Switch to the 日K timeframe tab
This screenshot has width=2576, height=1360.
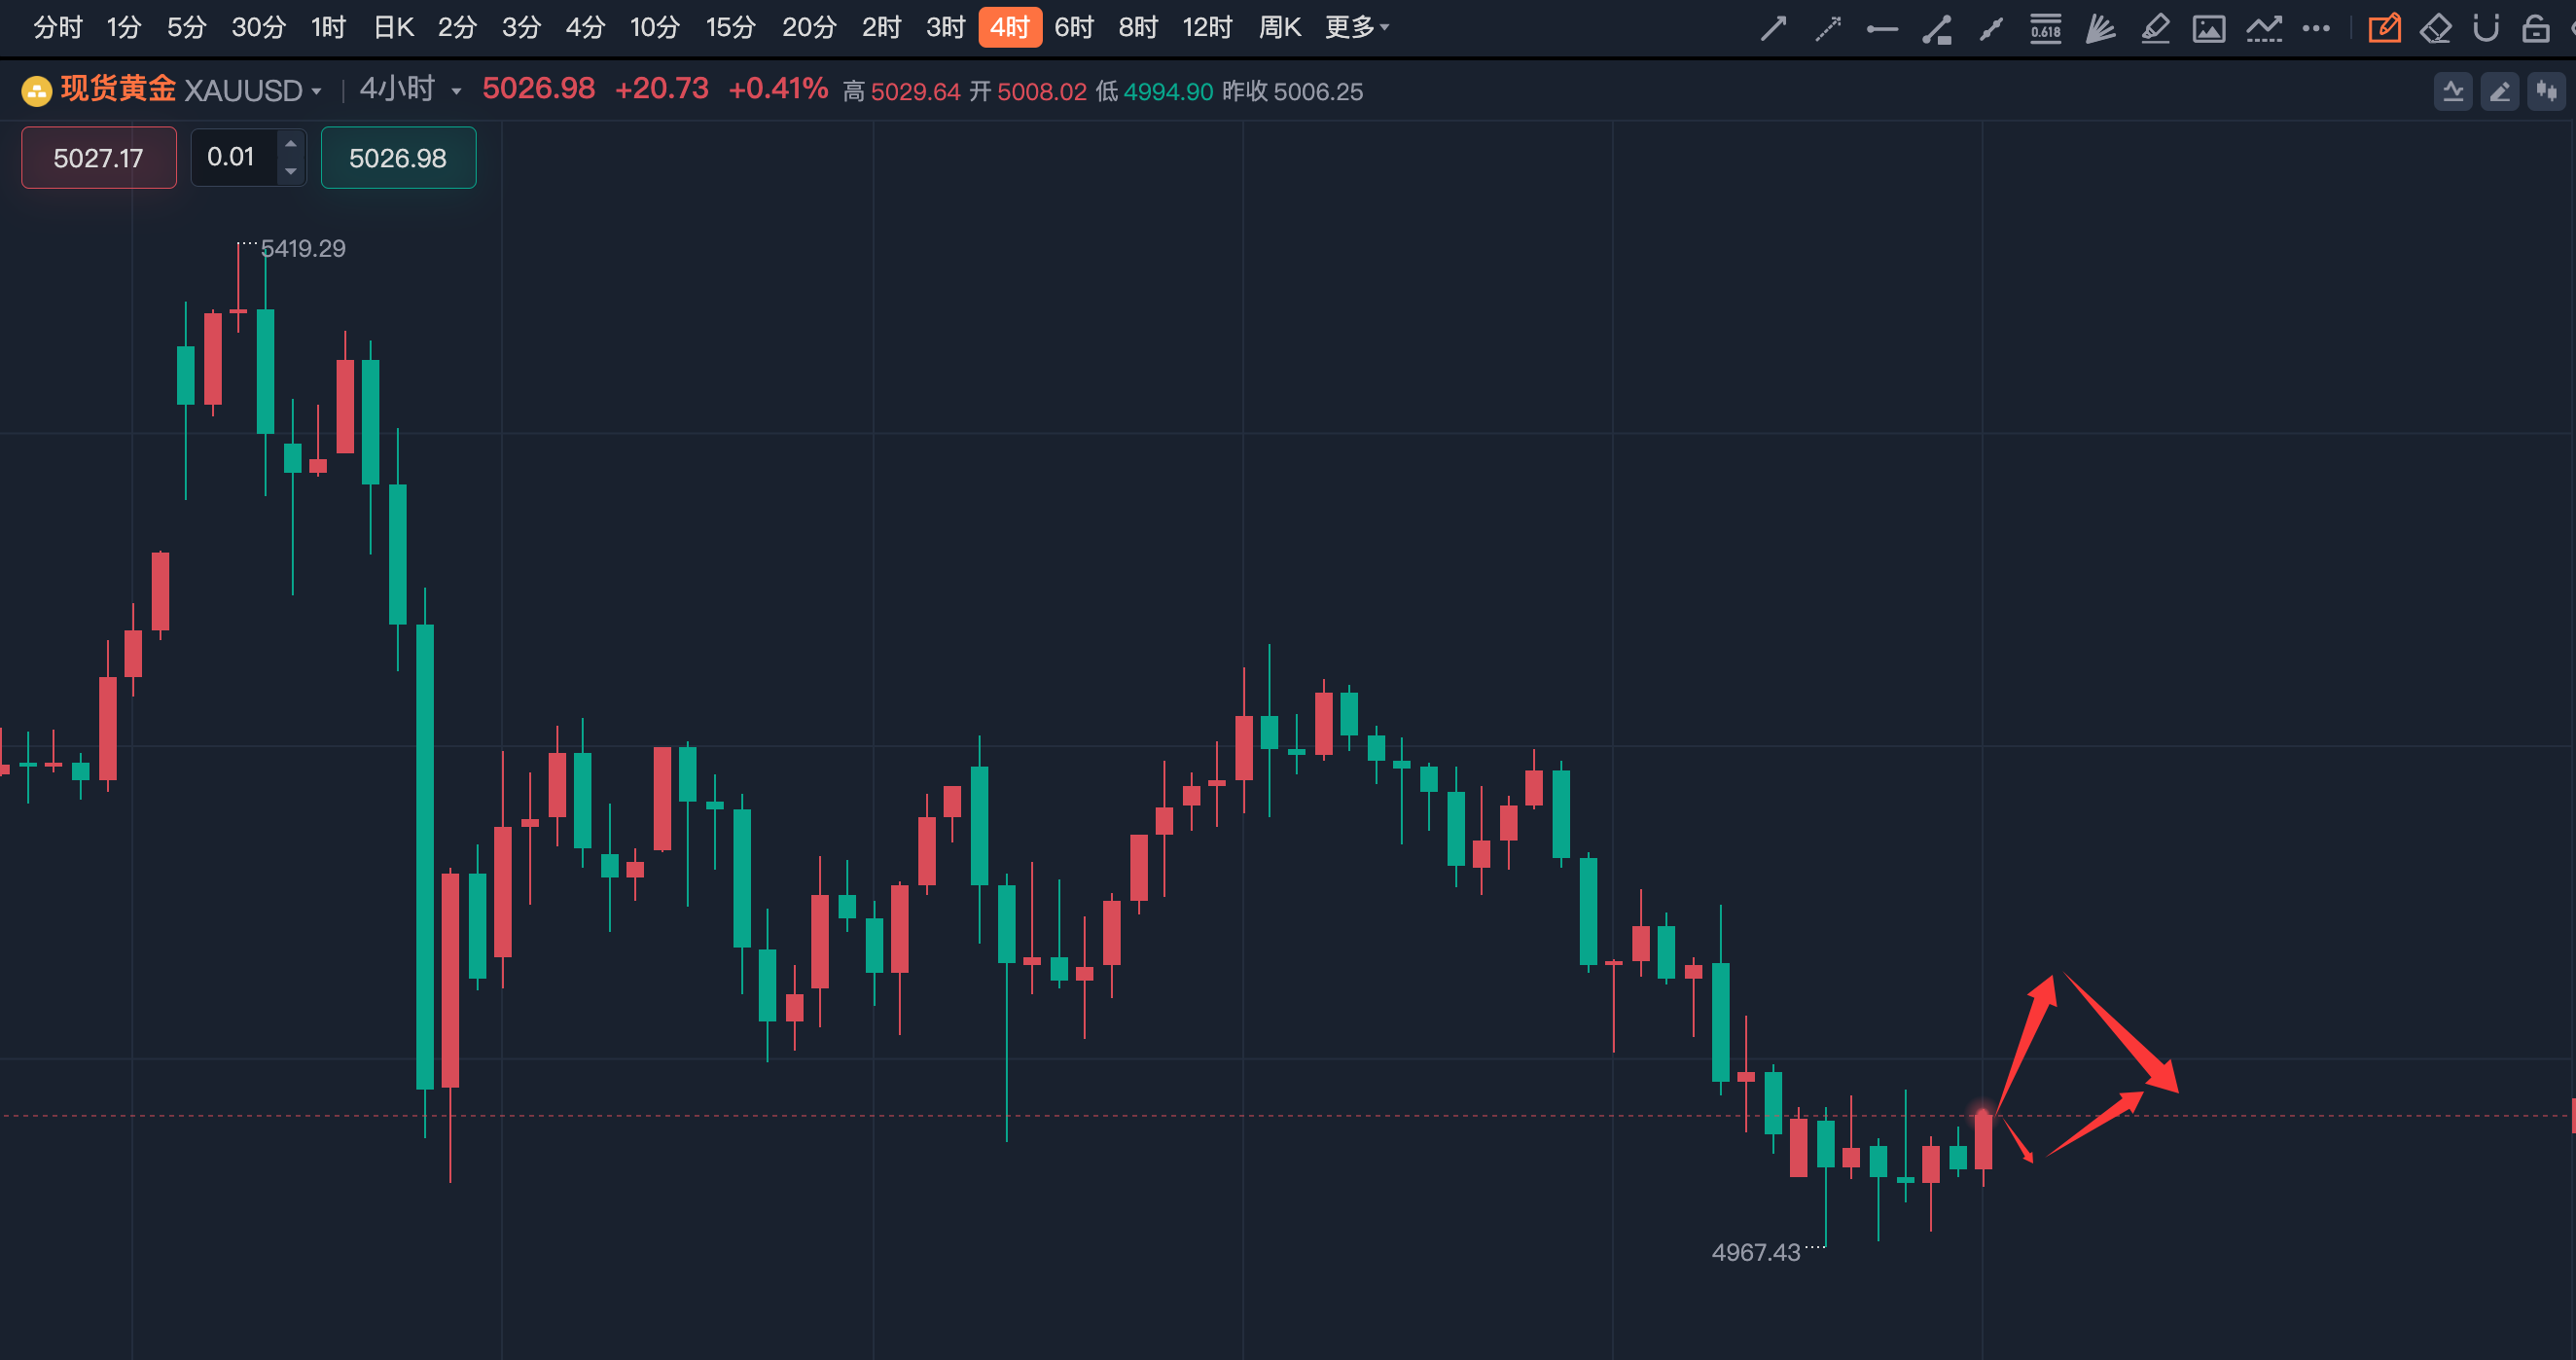(x=393, y=27)
